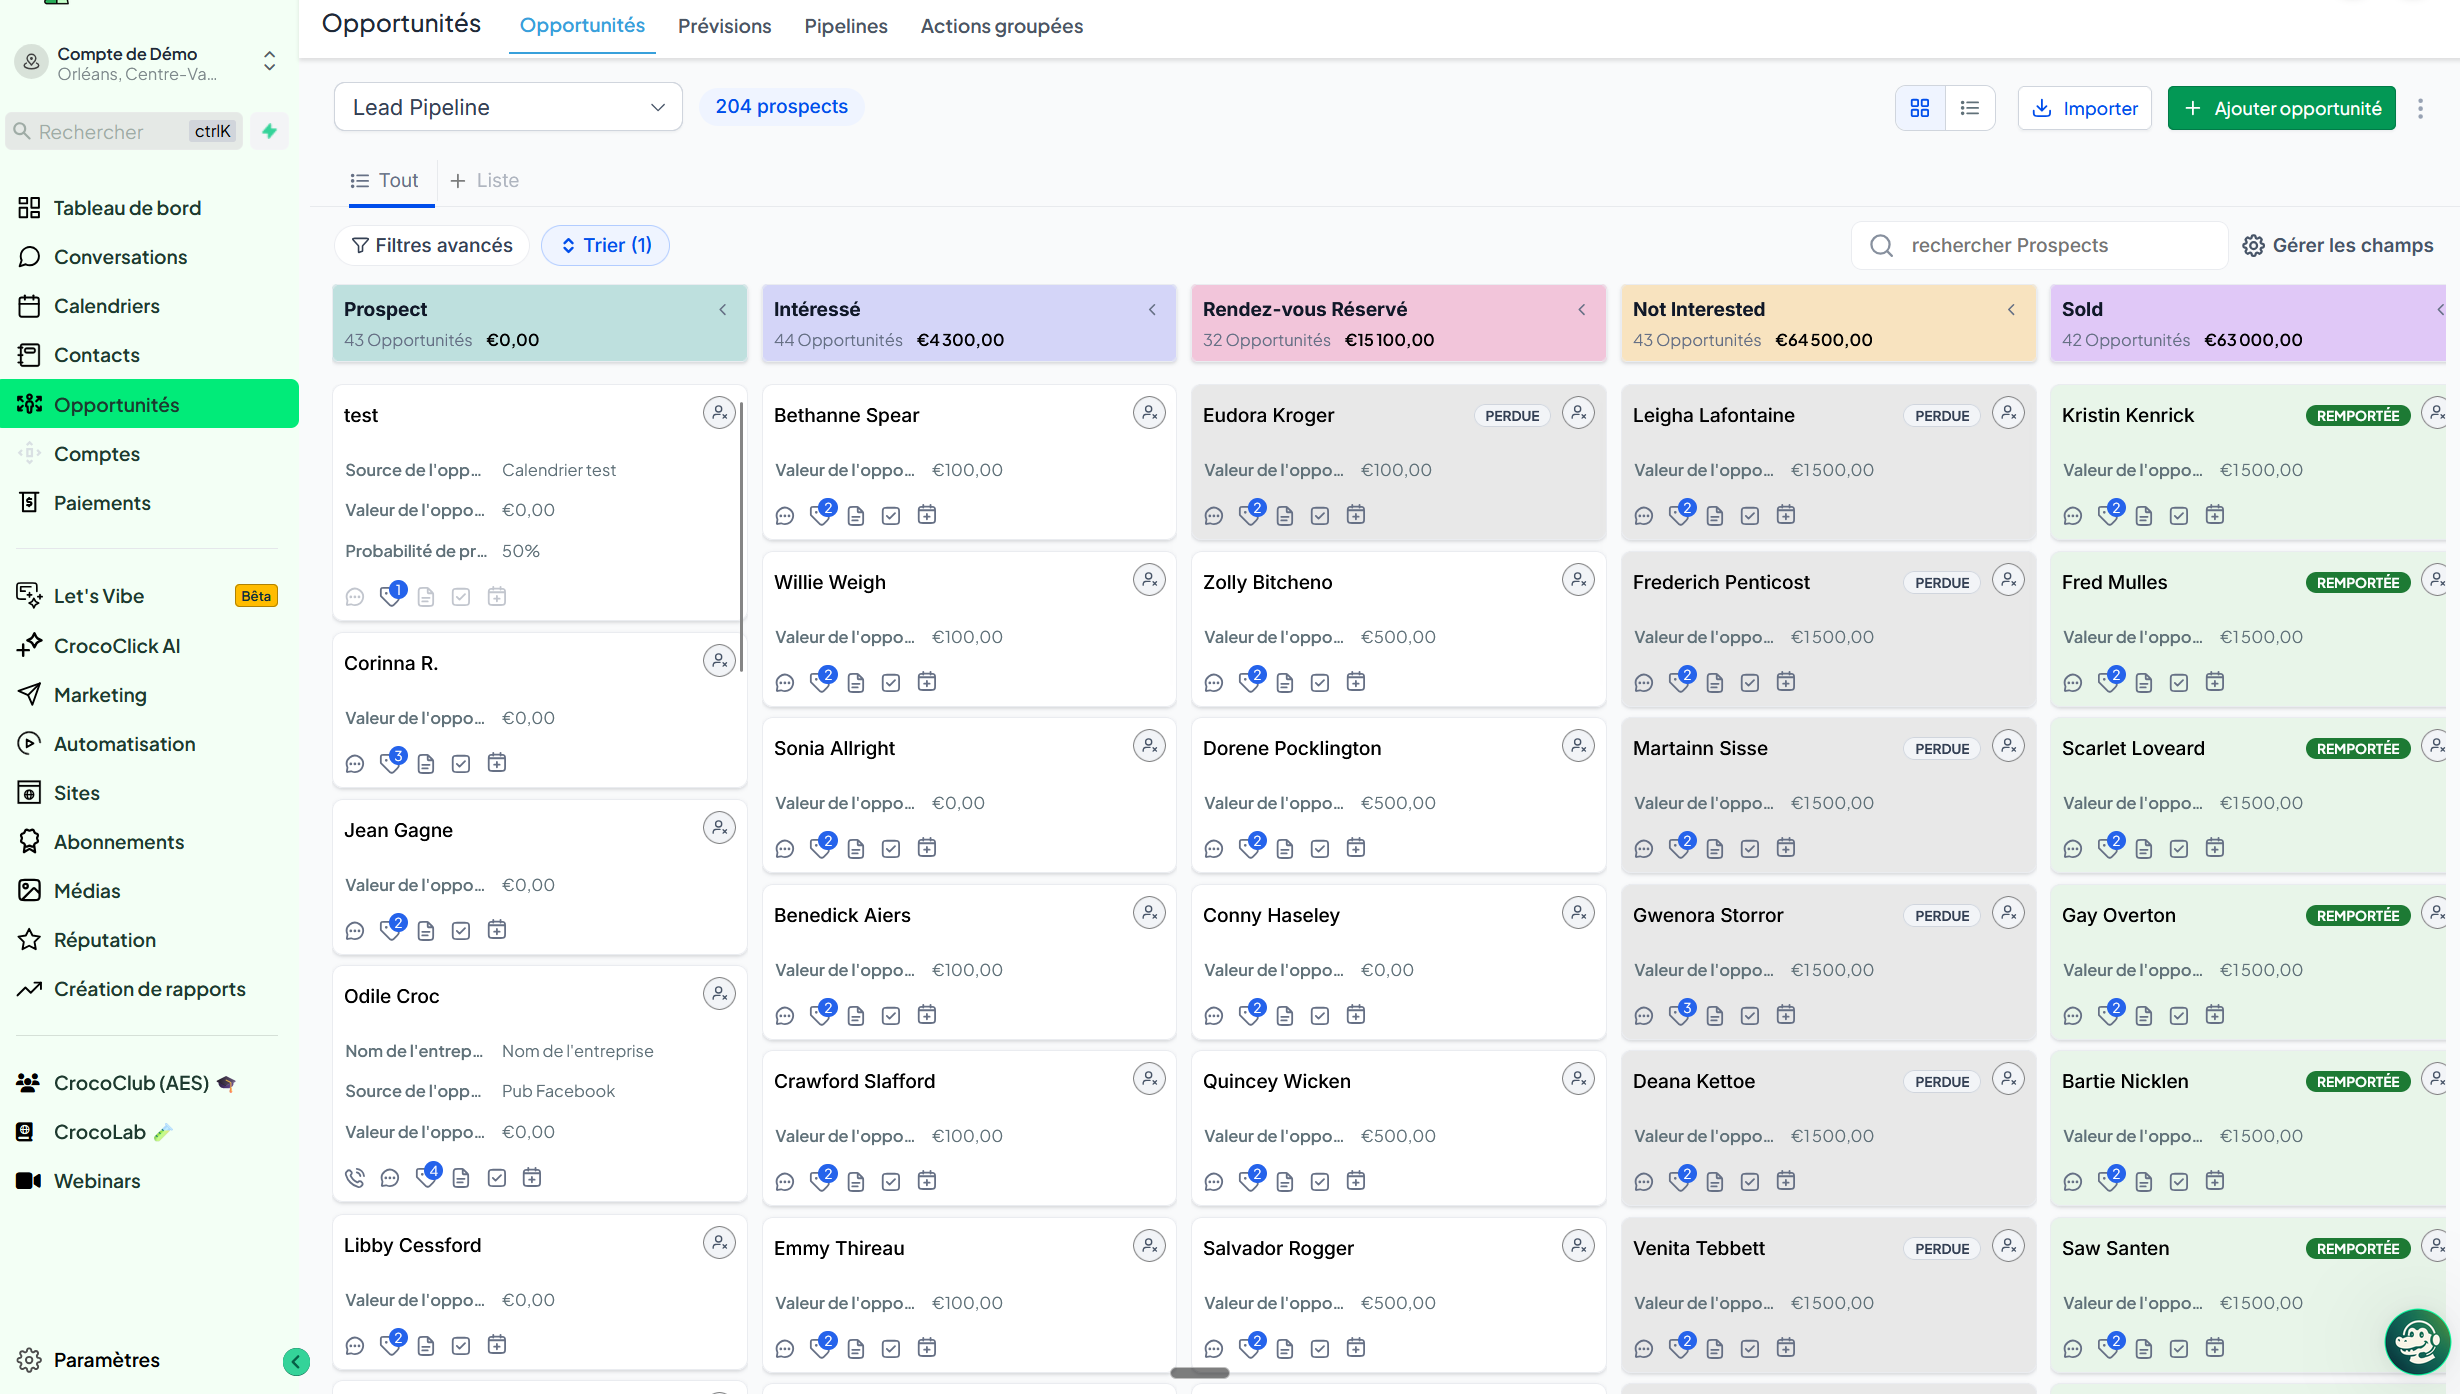
Task: Click the Ajouter opportunité button
Action: click(2281, 108)
